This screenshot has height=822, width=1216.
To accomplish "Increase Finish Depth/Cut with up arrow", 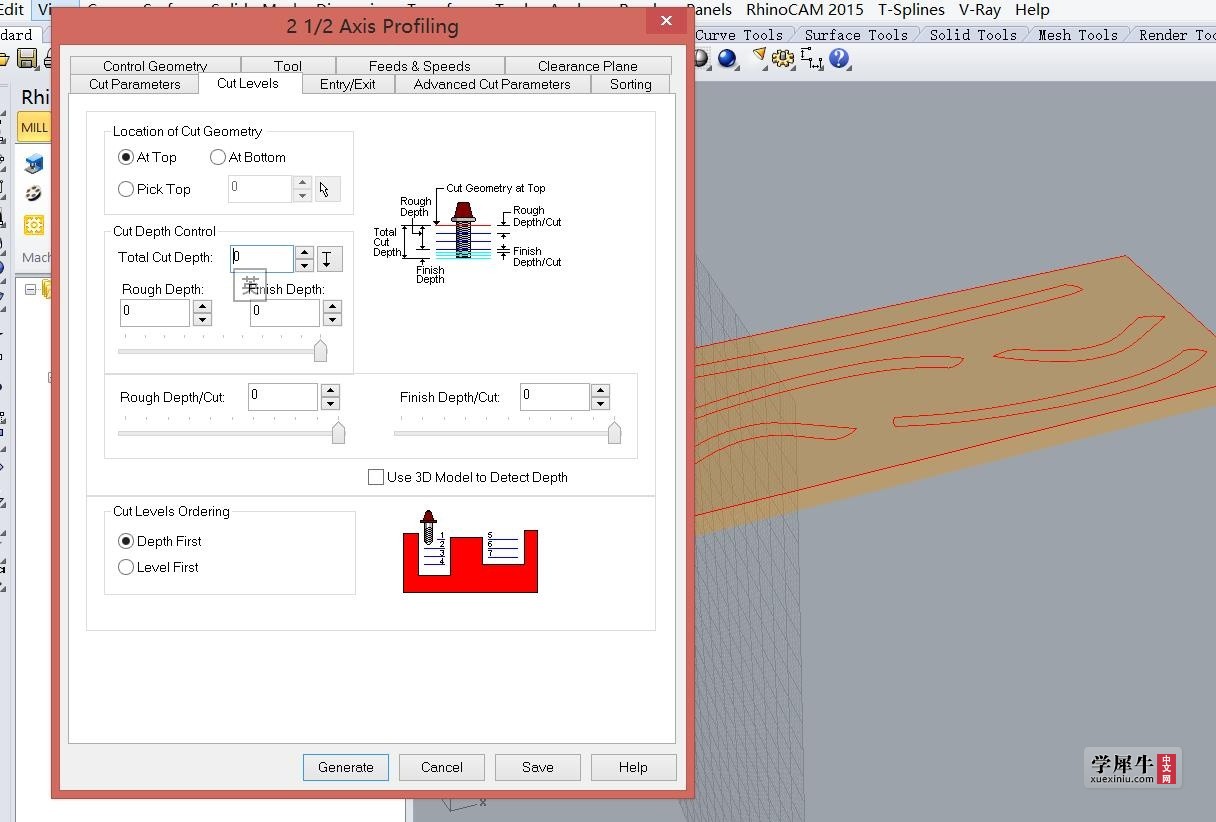I will pos(600,391).
